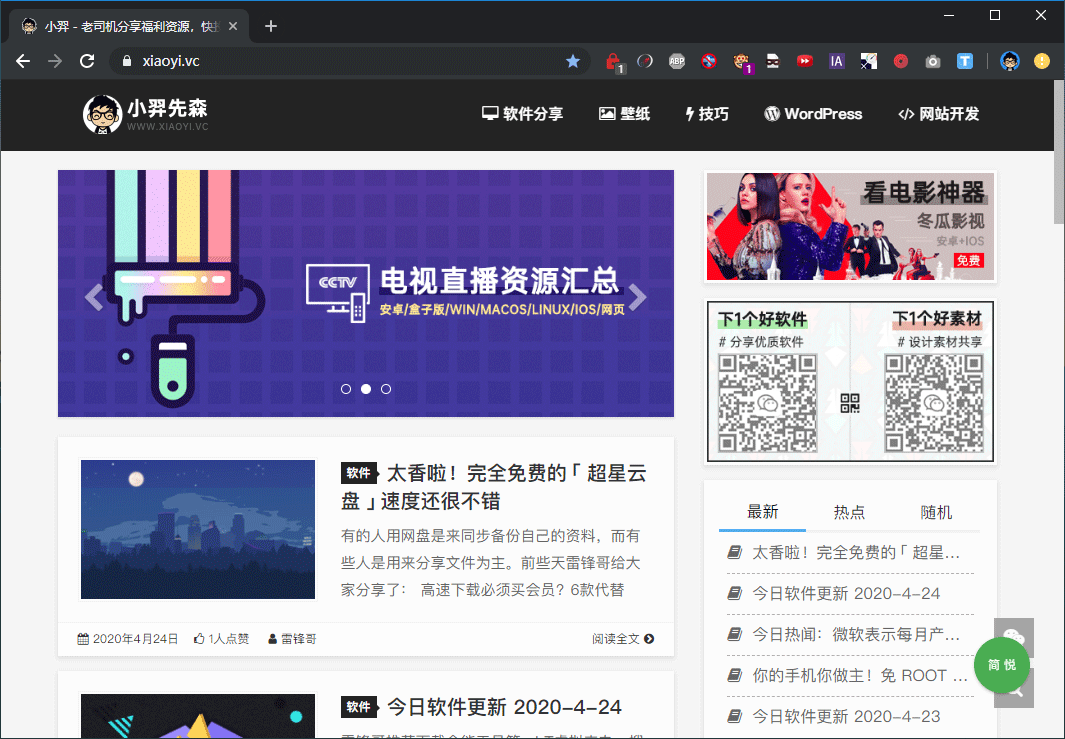Open the 软件分享 navigation menu

pos(522,114)
